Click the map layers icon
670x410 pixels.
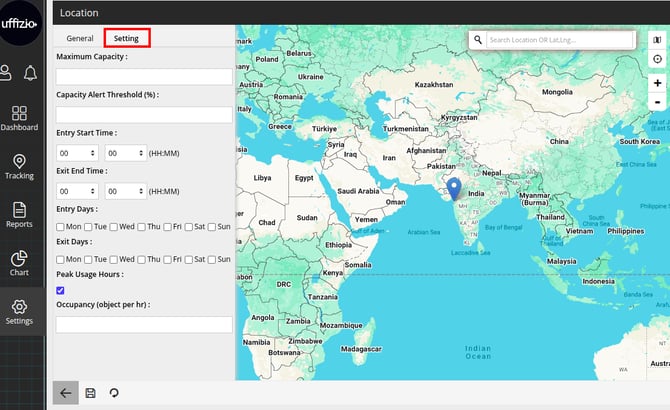(x=657, y=39)
